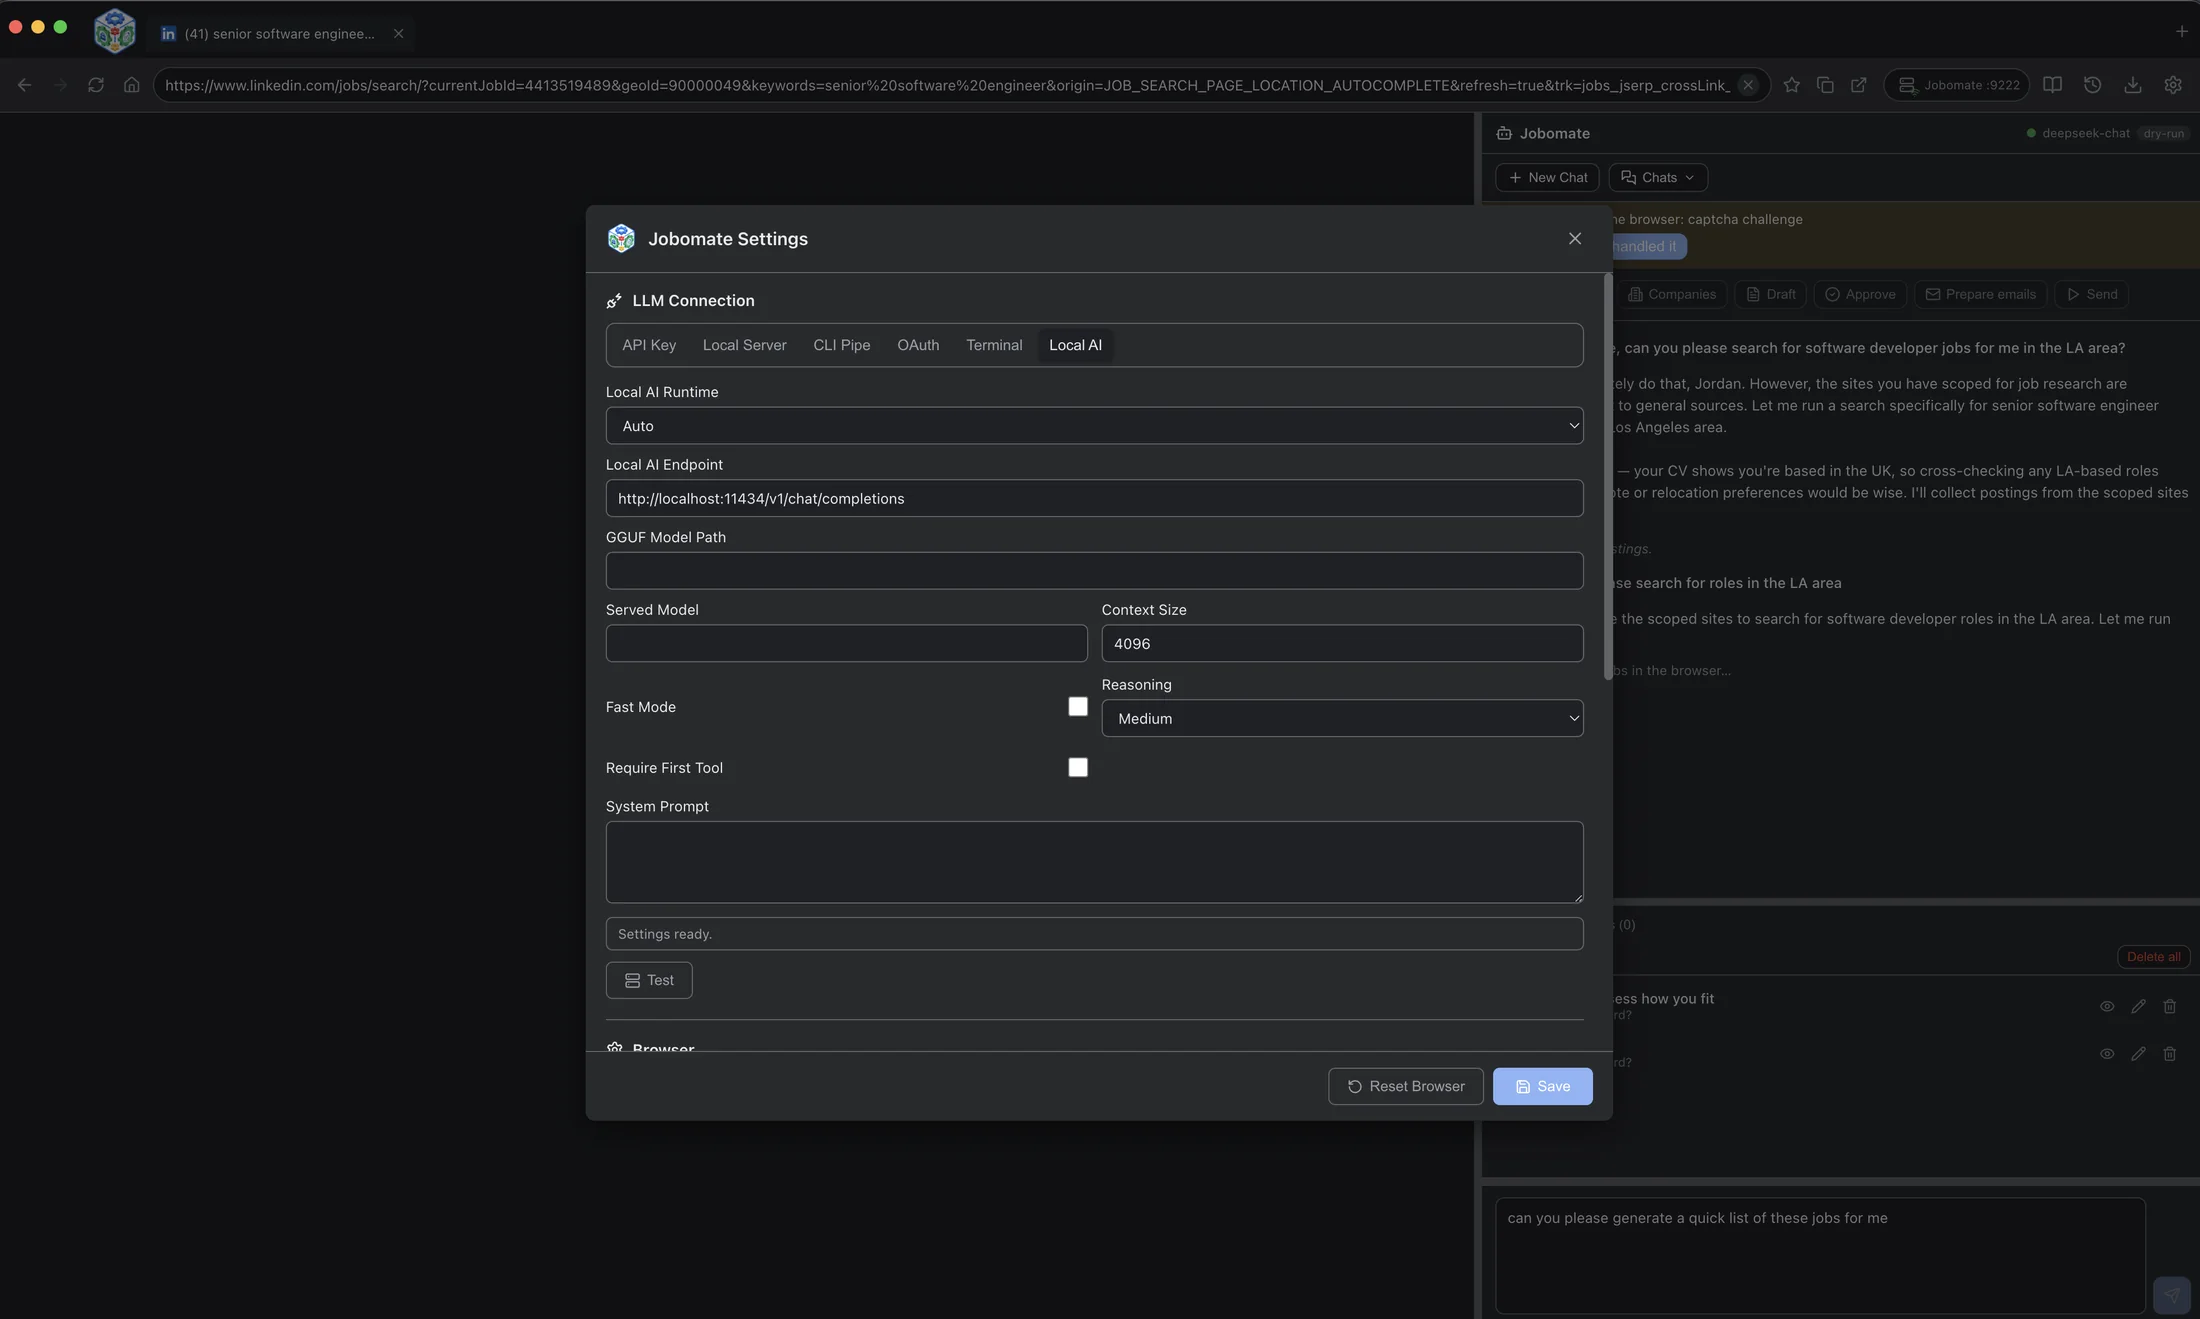This screenshot has width=2200, height=1319.
Task: Click the 'dry-run' badge in side panel header
Action: pos(2164,133)
